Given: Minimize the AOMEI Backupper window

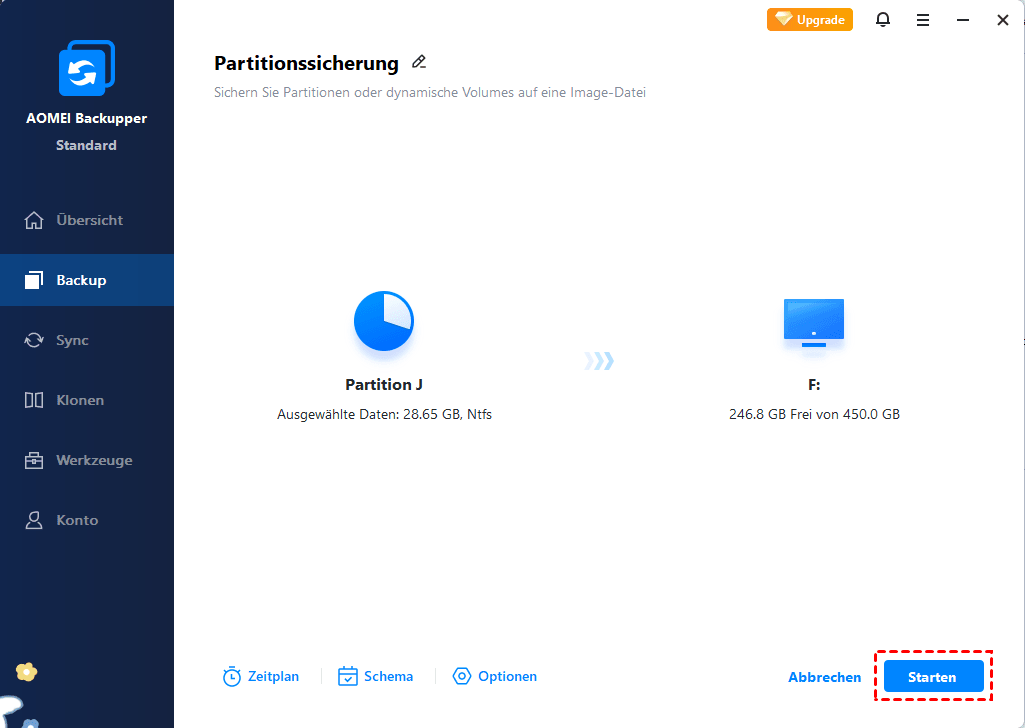Looking at the screenshot, I should tap(962, 20).
